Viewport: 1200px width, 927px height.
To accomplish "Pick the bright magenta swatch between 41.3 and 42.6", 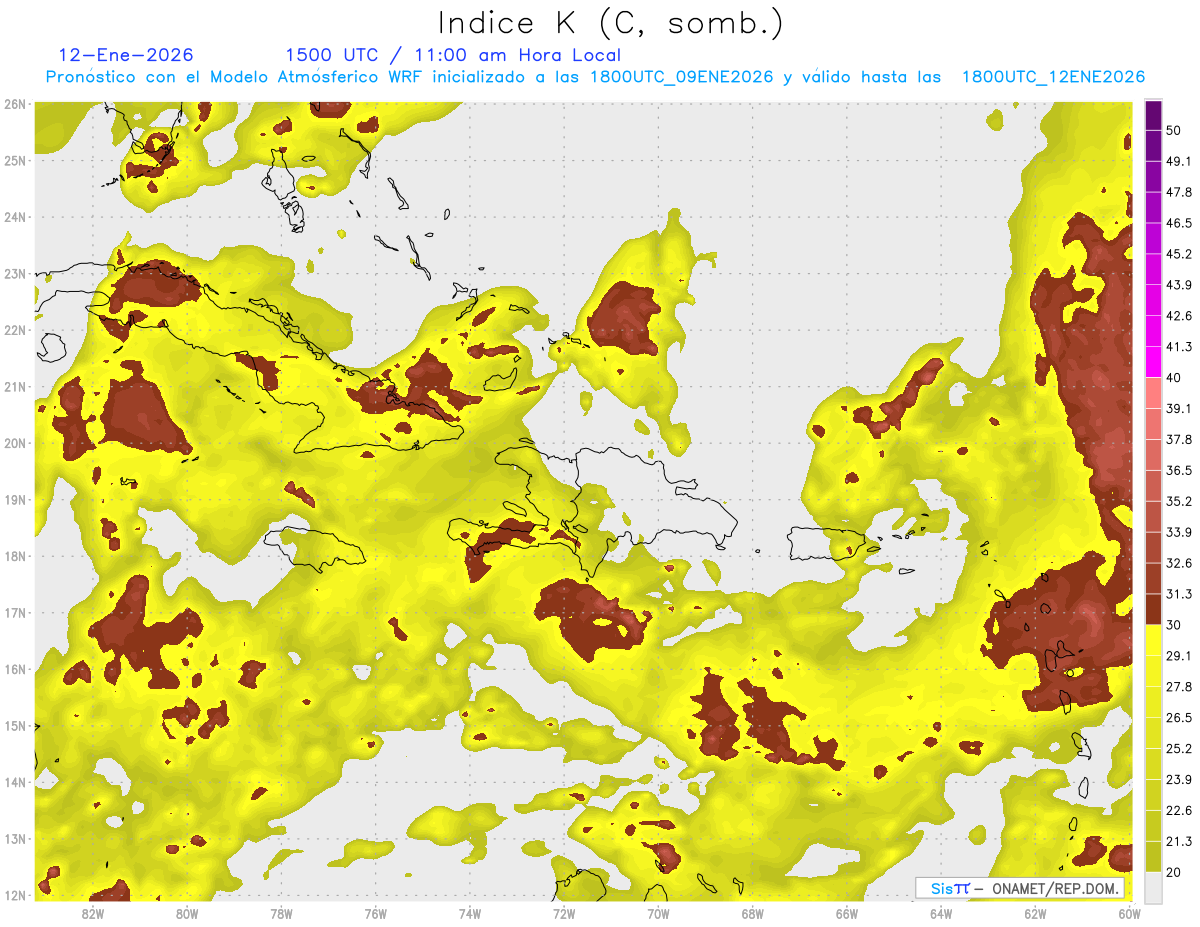I will coord(1154,331).
